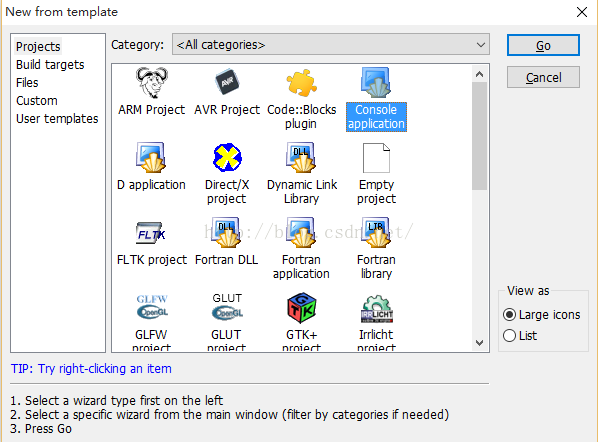Open the Category dropdown list
The height and width of the screenshot is (442, 598).
pyautogui.click(x=331, y=45)
